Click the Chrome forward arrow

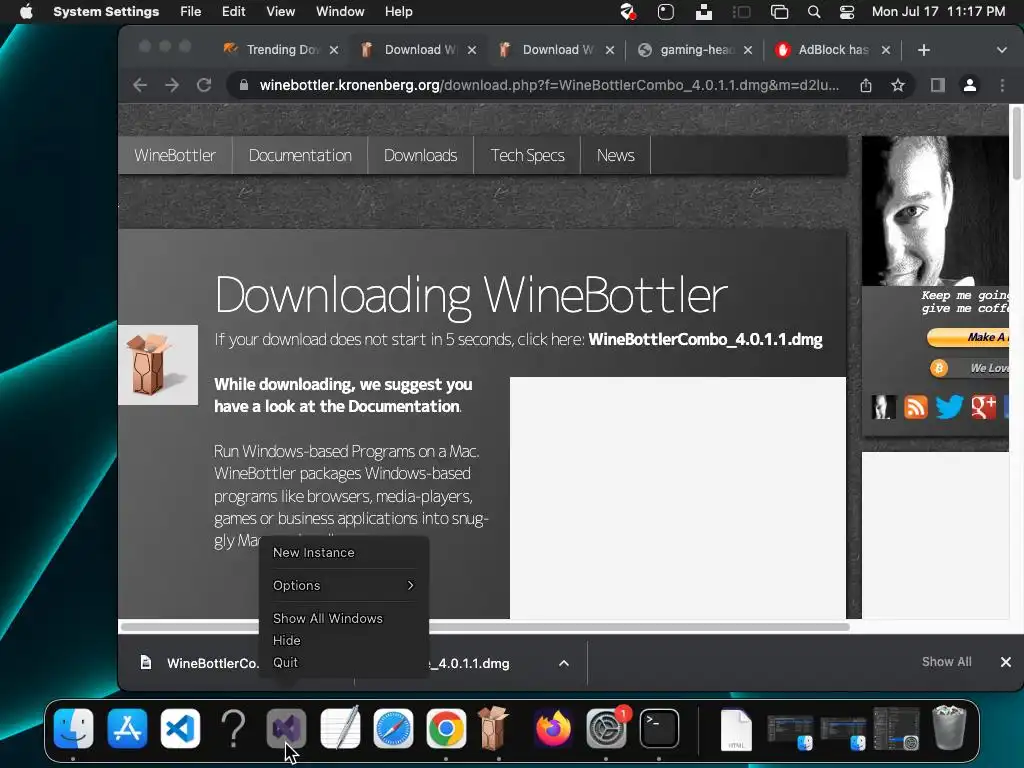172,85
